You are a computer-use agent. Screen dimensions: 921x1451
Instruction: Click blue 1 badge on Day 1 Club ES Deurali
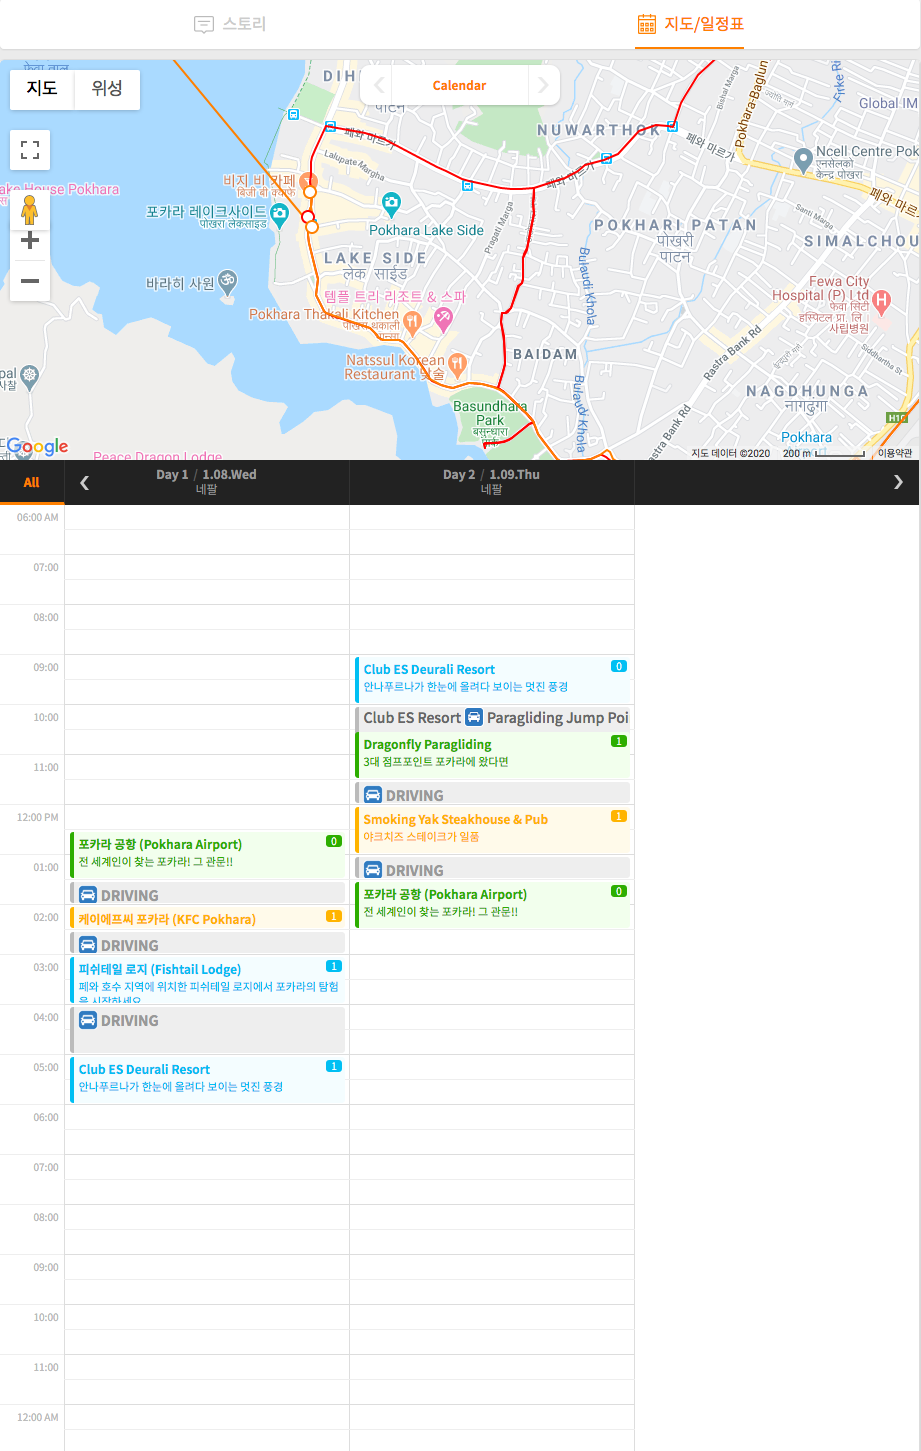[334, 1066]
